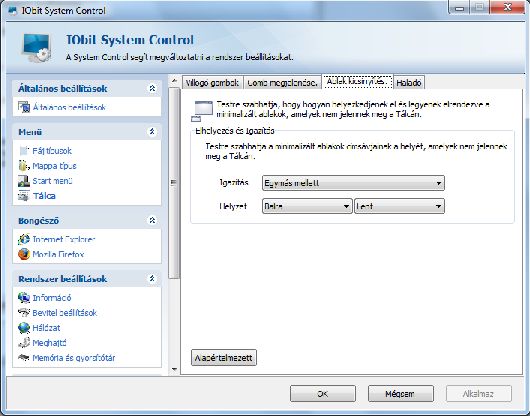Open Memória és gyorsítótár settings
Screen dimensions: 530x416
click(x=74, y=358)
